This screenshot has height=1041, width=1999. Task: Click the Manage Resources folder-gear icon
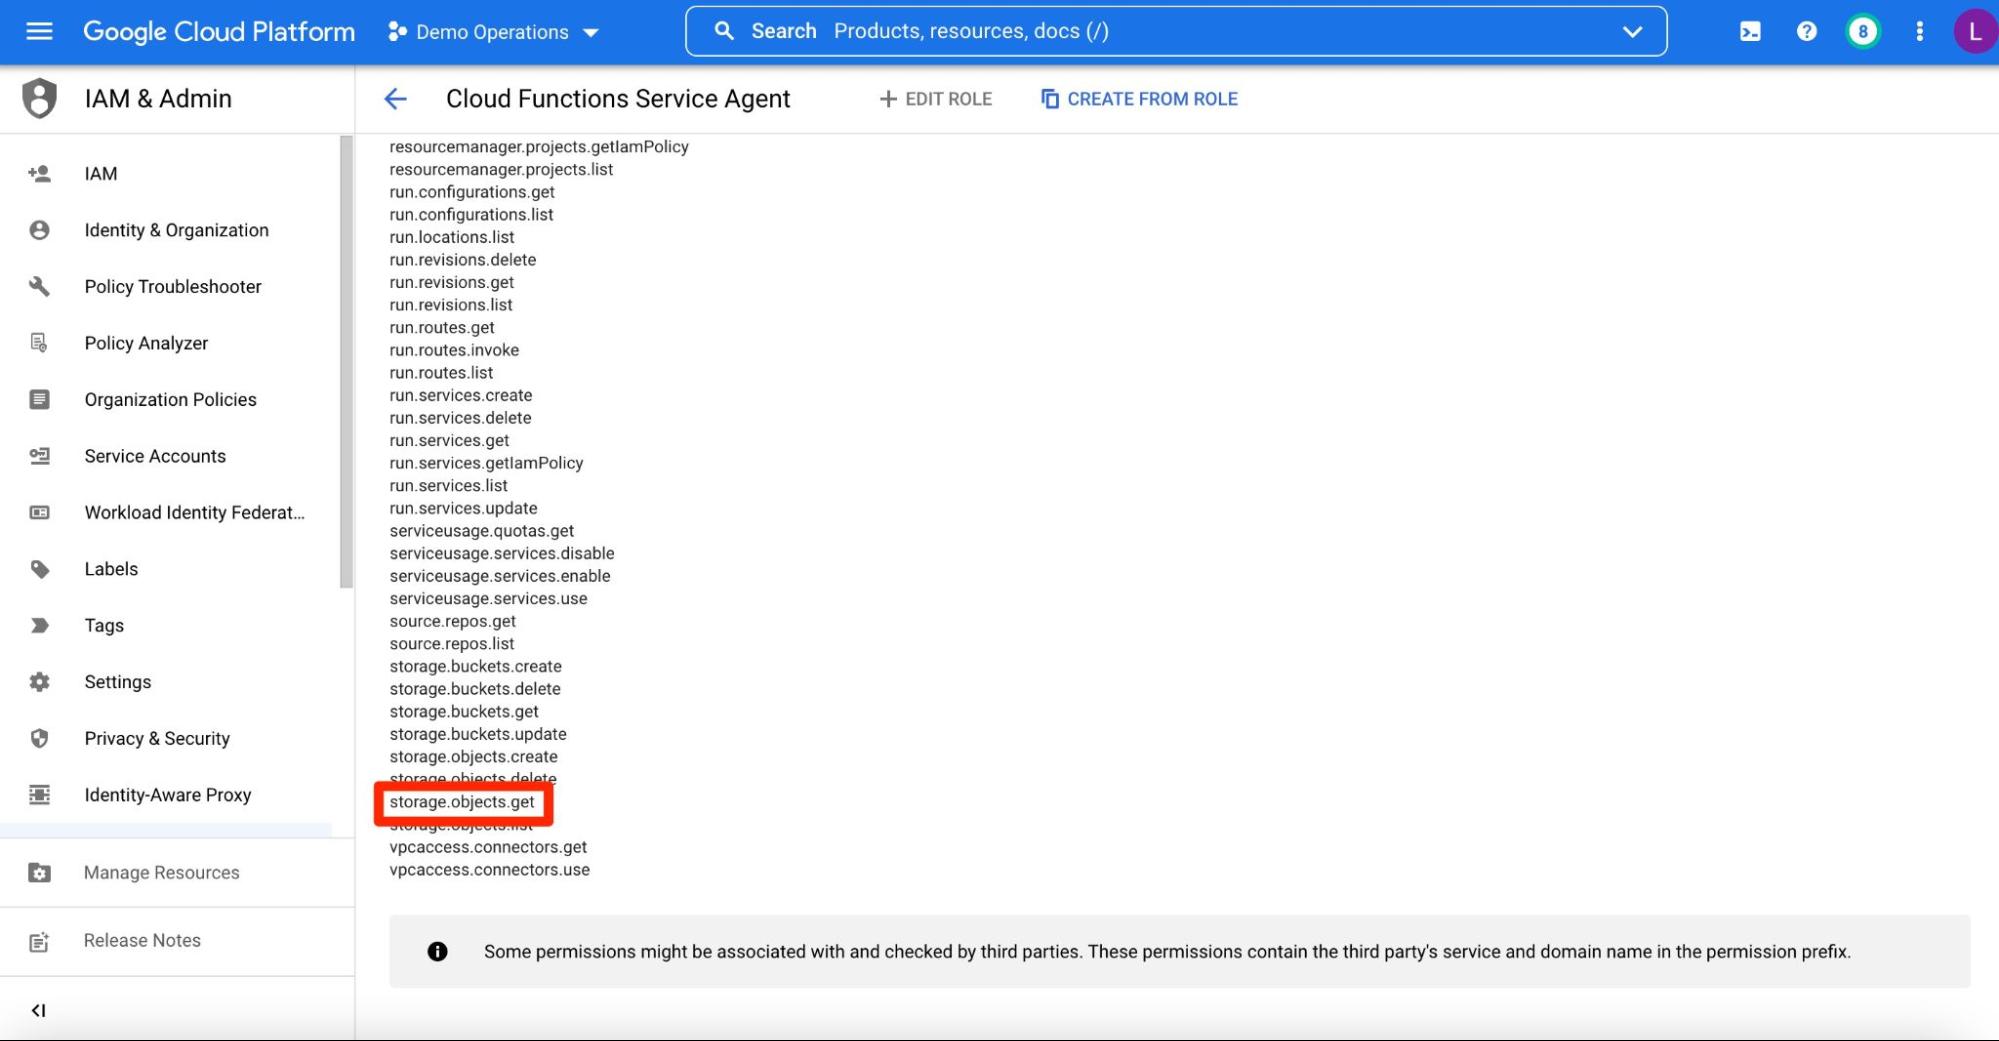(x=39, y=873)
